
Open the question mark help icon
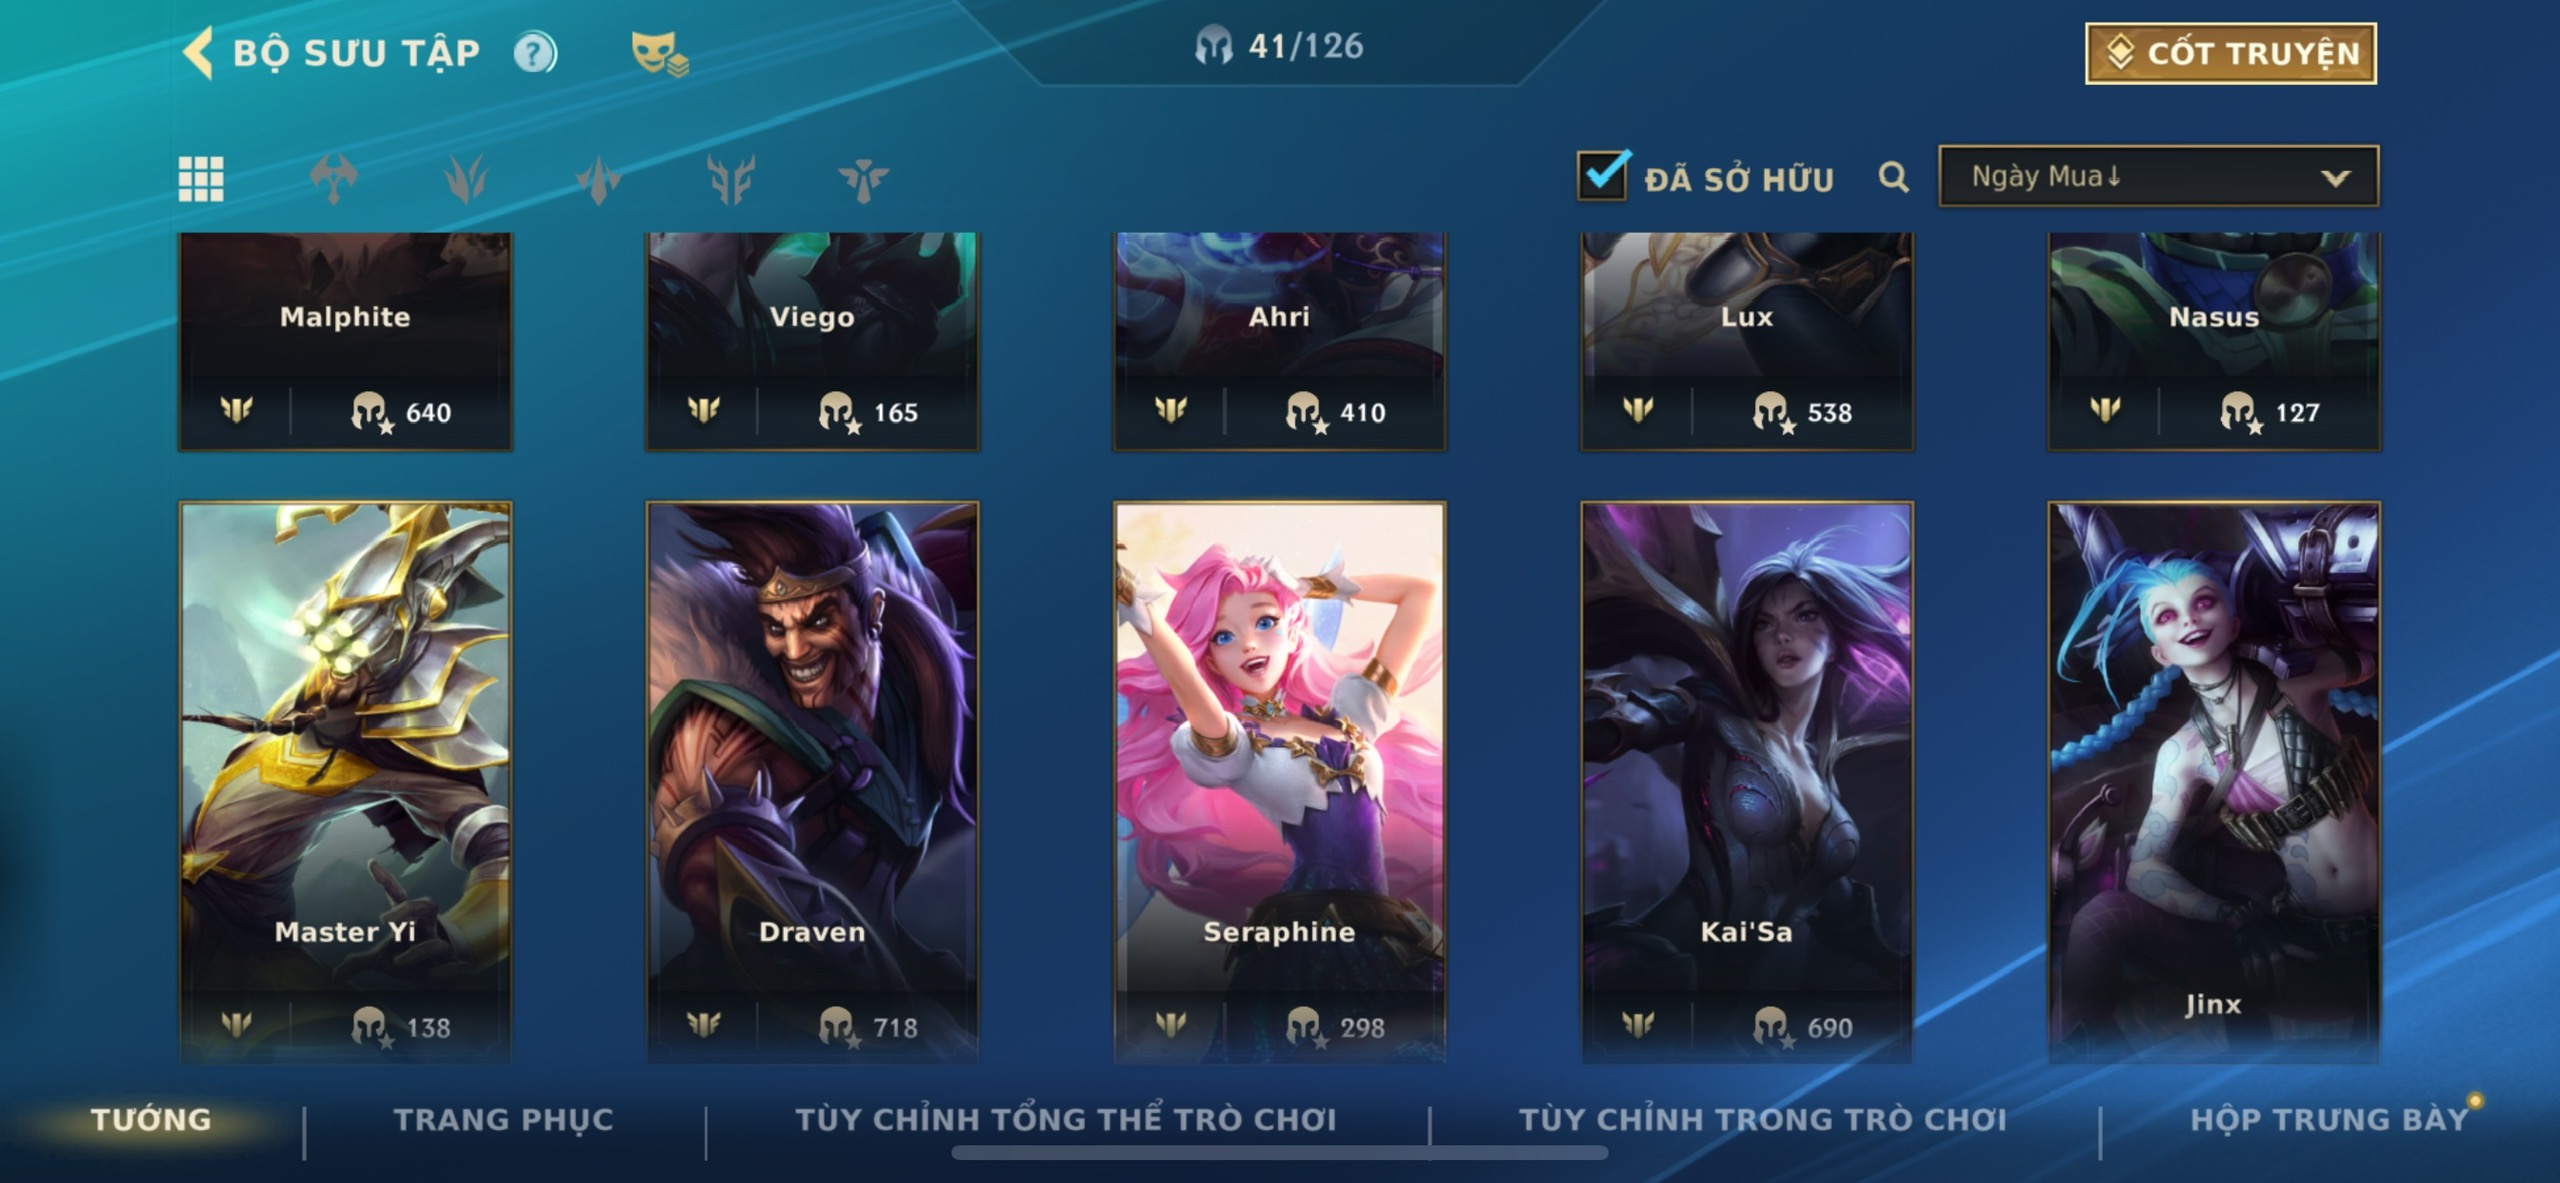coord(535,52)
